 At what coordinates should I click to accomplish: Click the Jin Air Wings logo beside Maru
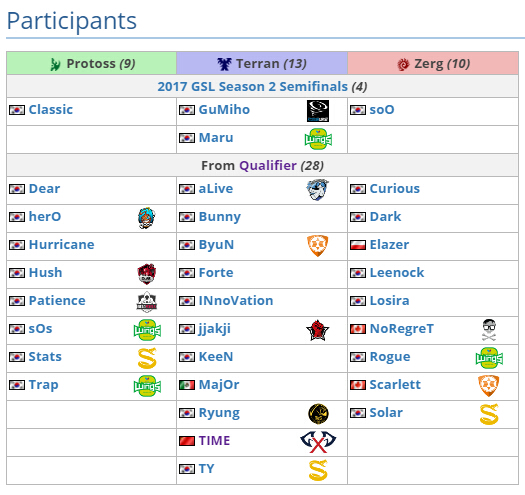tap(318, 139)
